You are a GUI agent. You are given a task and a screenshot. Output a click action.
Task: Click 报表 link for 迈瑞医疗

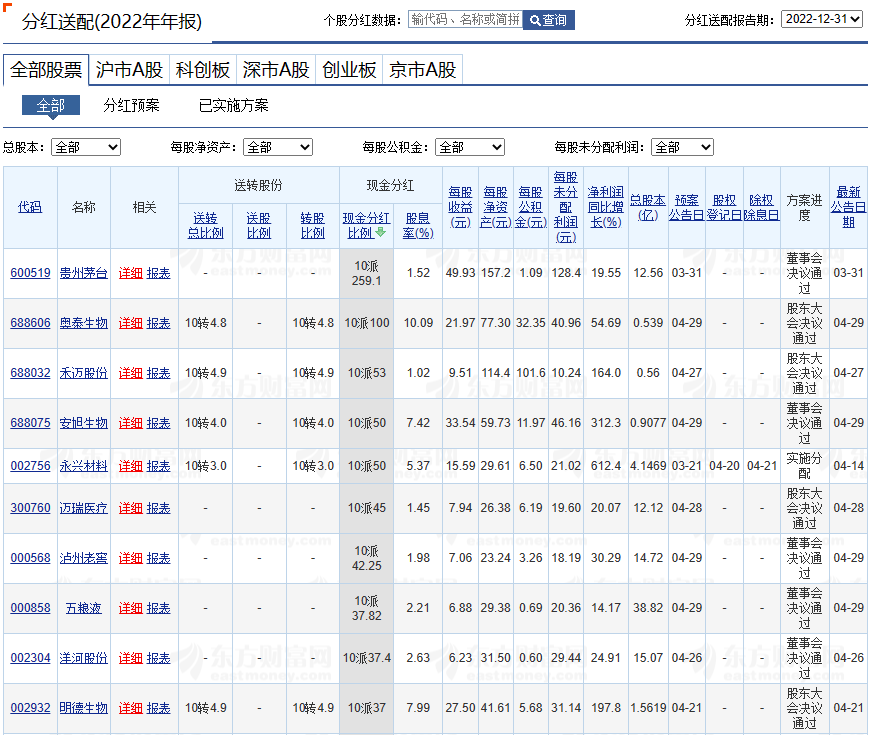coord(159,508)
